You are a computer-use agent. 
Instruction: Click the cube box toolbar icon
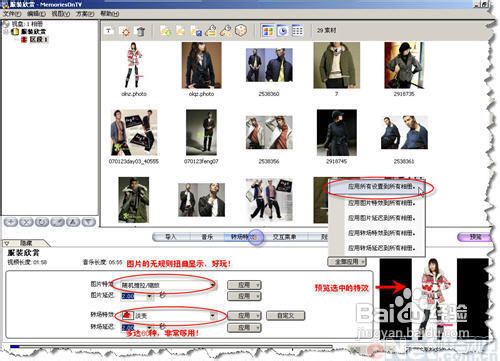click(x=241, y=31)
